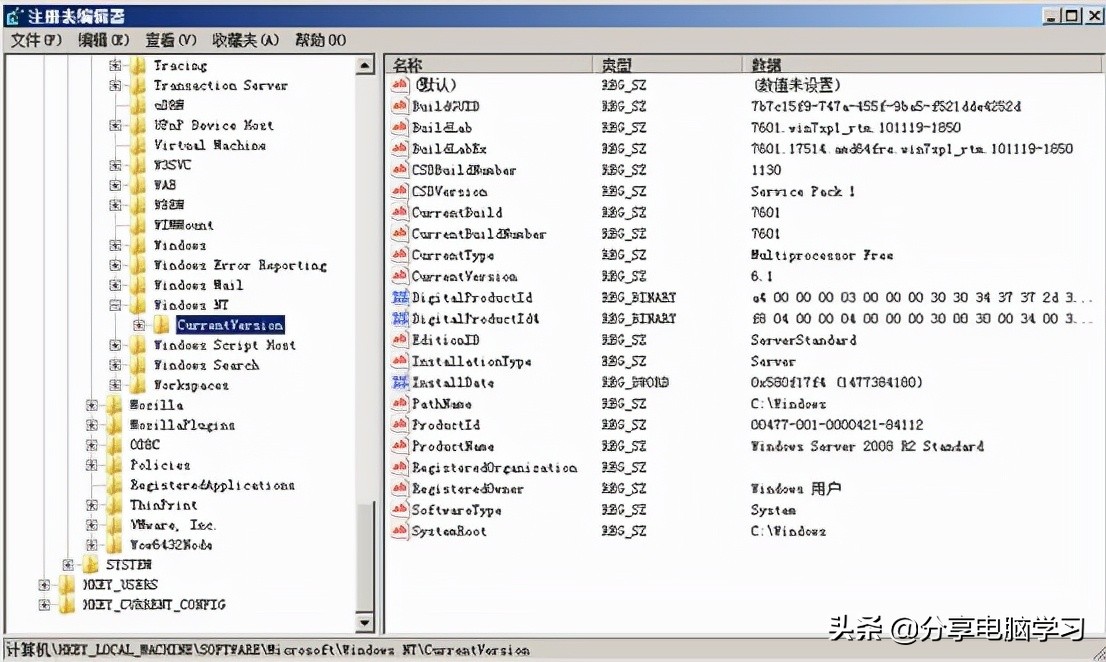The image size is (1106, 662).
Task: Click the data Multiprocessor Free
Action: [x=822, y=255]
